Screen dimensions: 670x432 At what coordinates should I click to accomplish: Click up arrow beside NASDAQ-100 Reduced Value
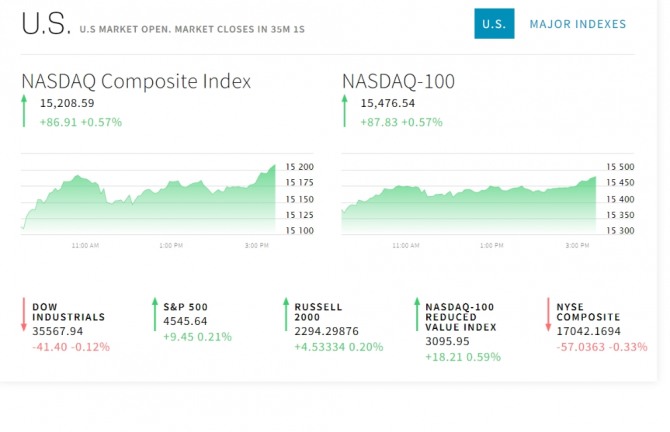417,314
